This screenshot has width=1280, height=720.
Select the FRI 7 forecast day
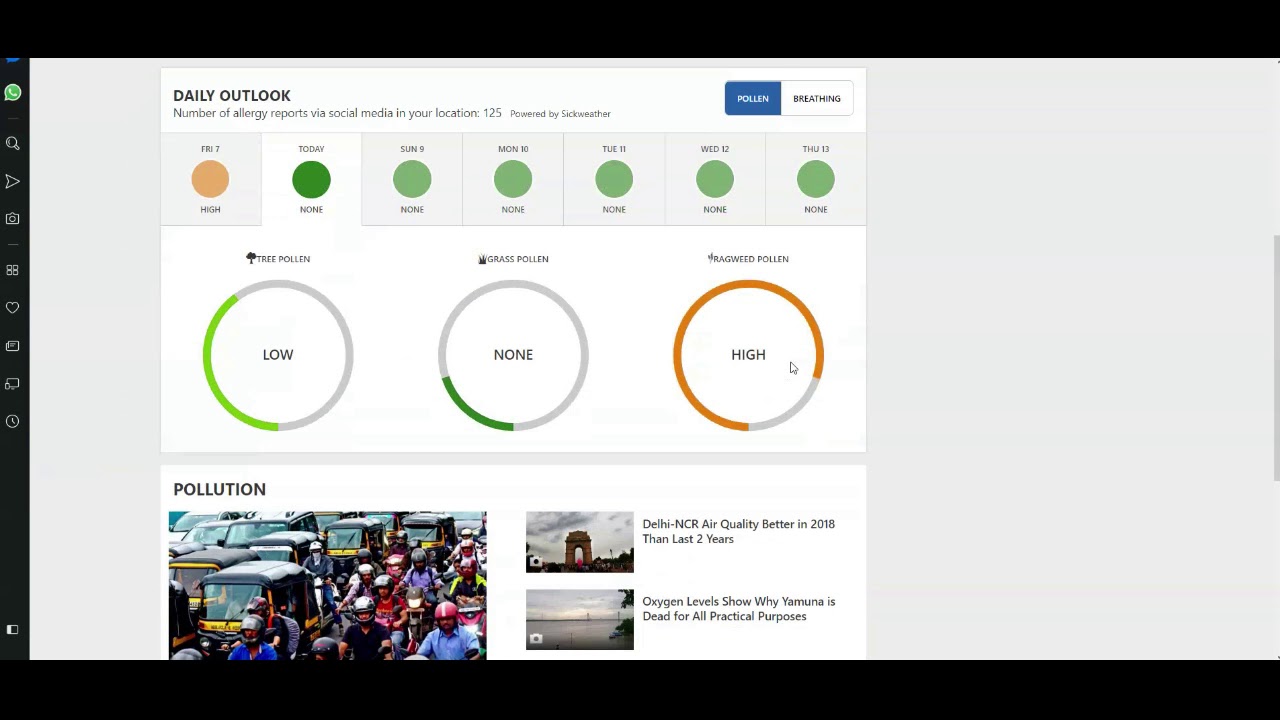click(210, 179)
